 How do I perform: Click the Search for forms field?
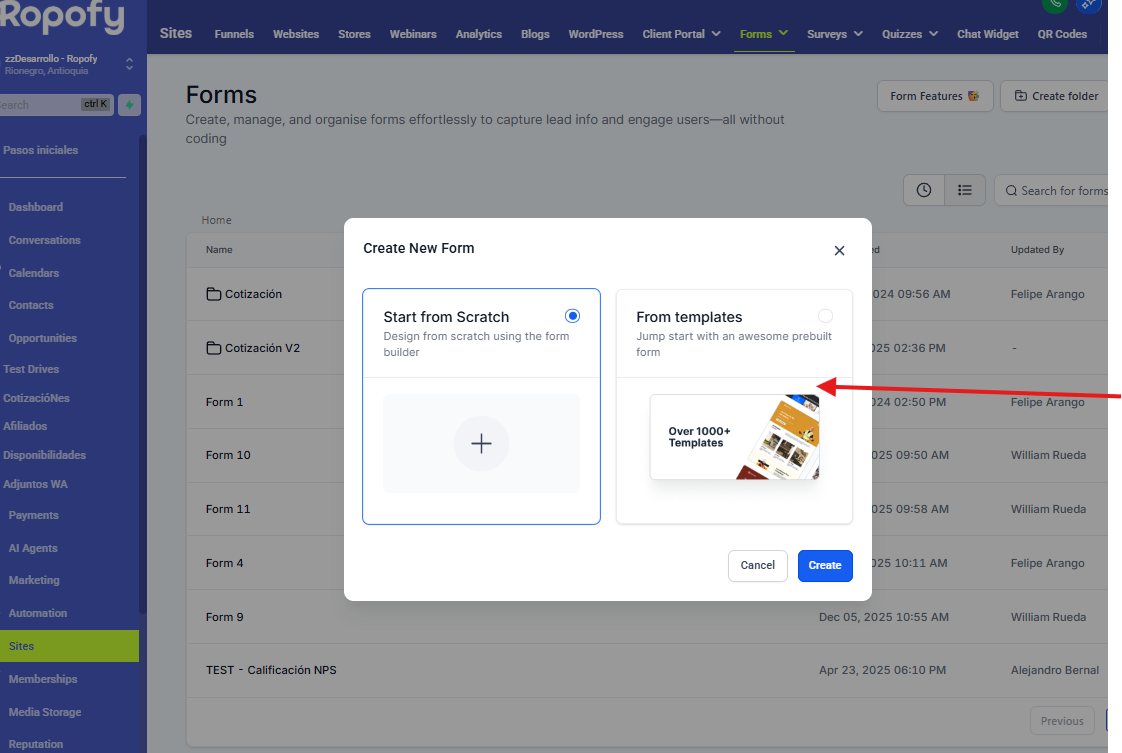coord(1062,191)
